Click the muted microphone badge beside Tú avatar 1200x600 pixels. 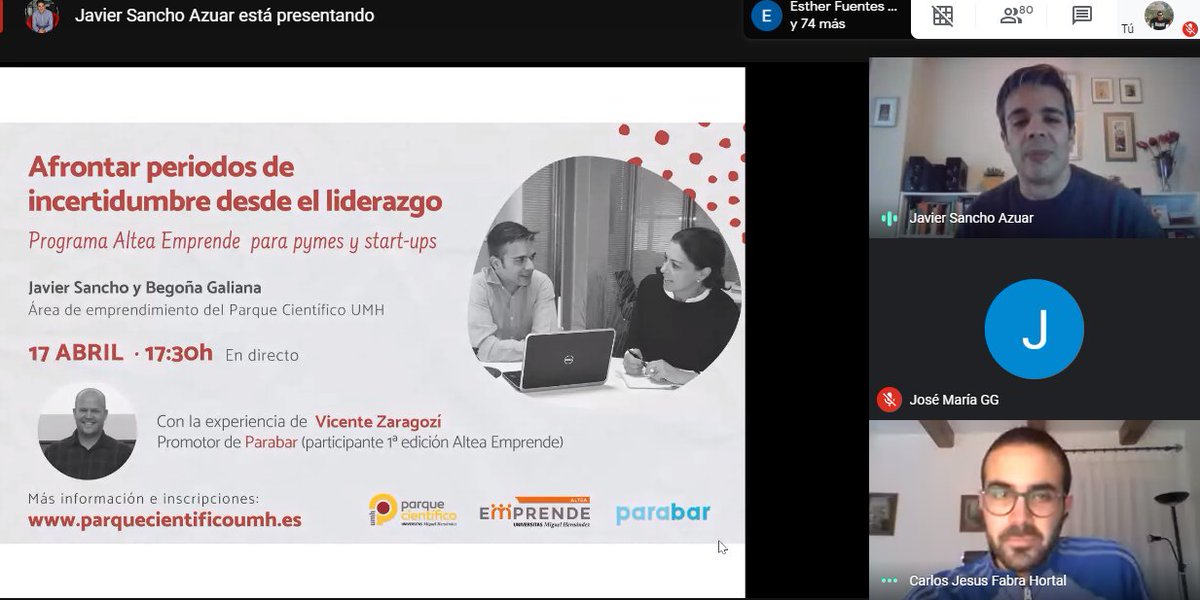pos(1190,29)
